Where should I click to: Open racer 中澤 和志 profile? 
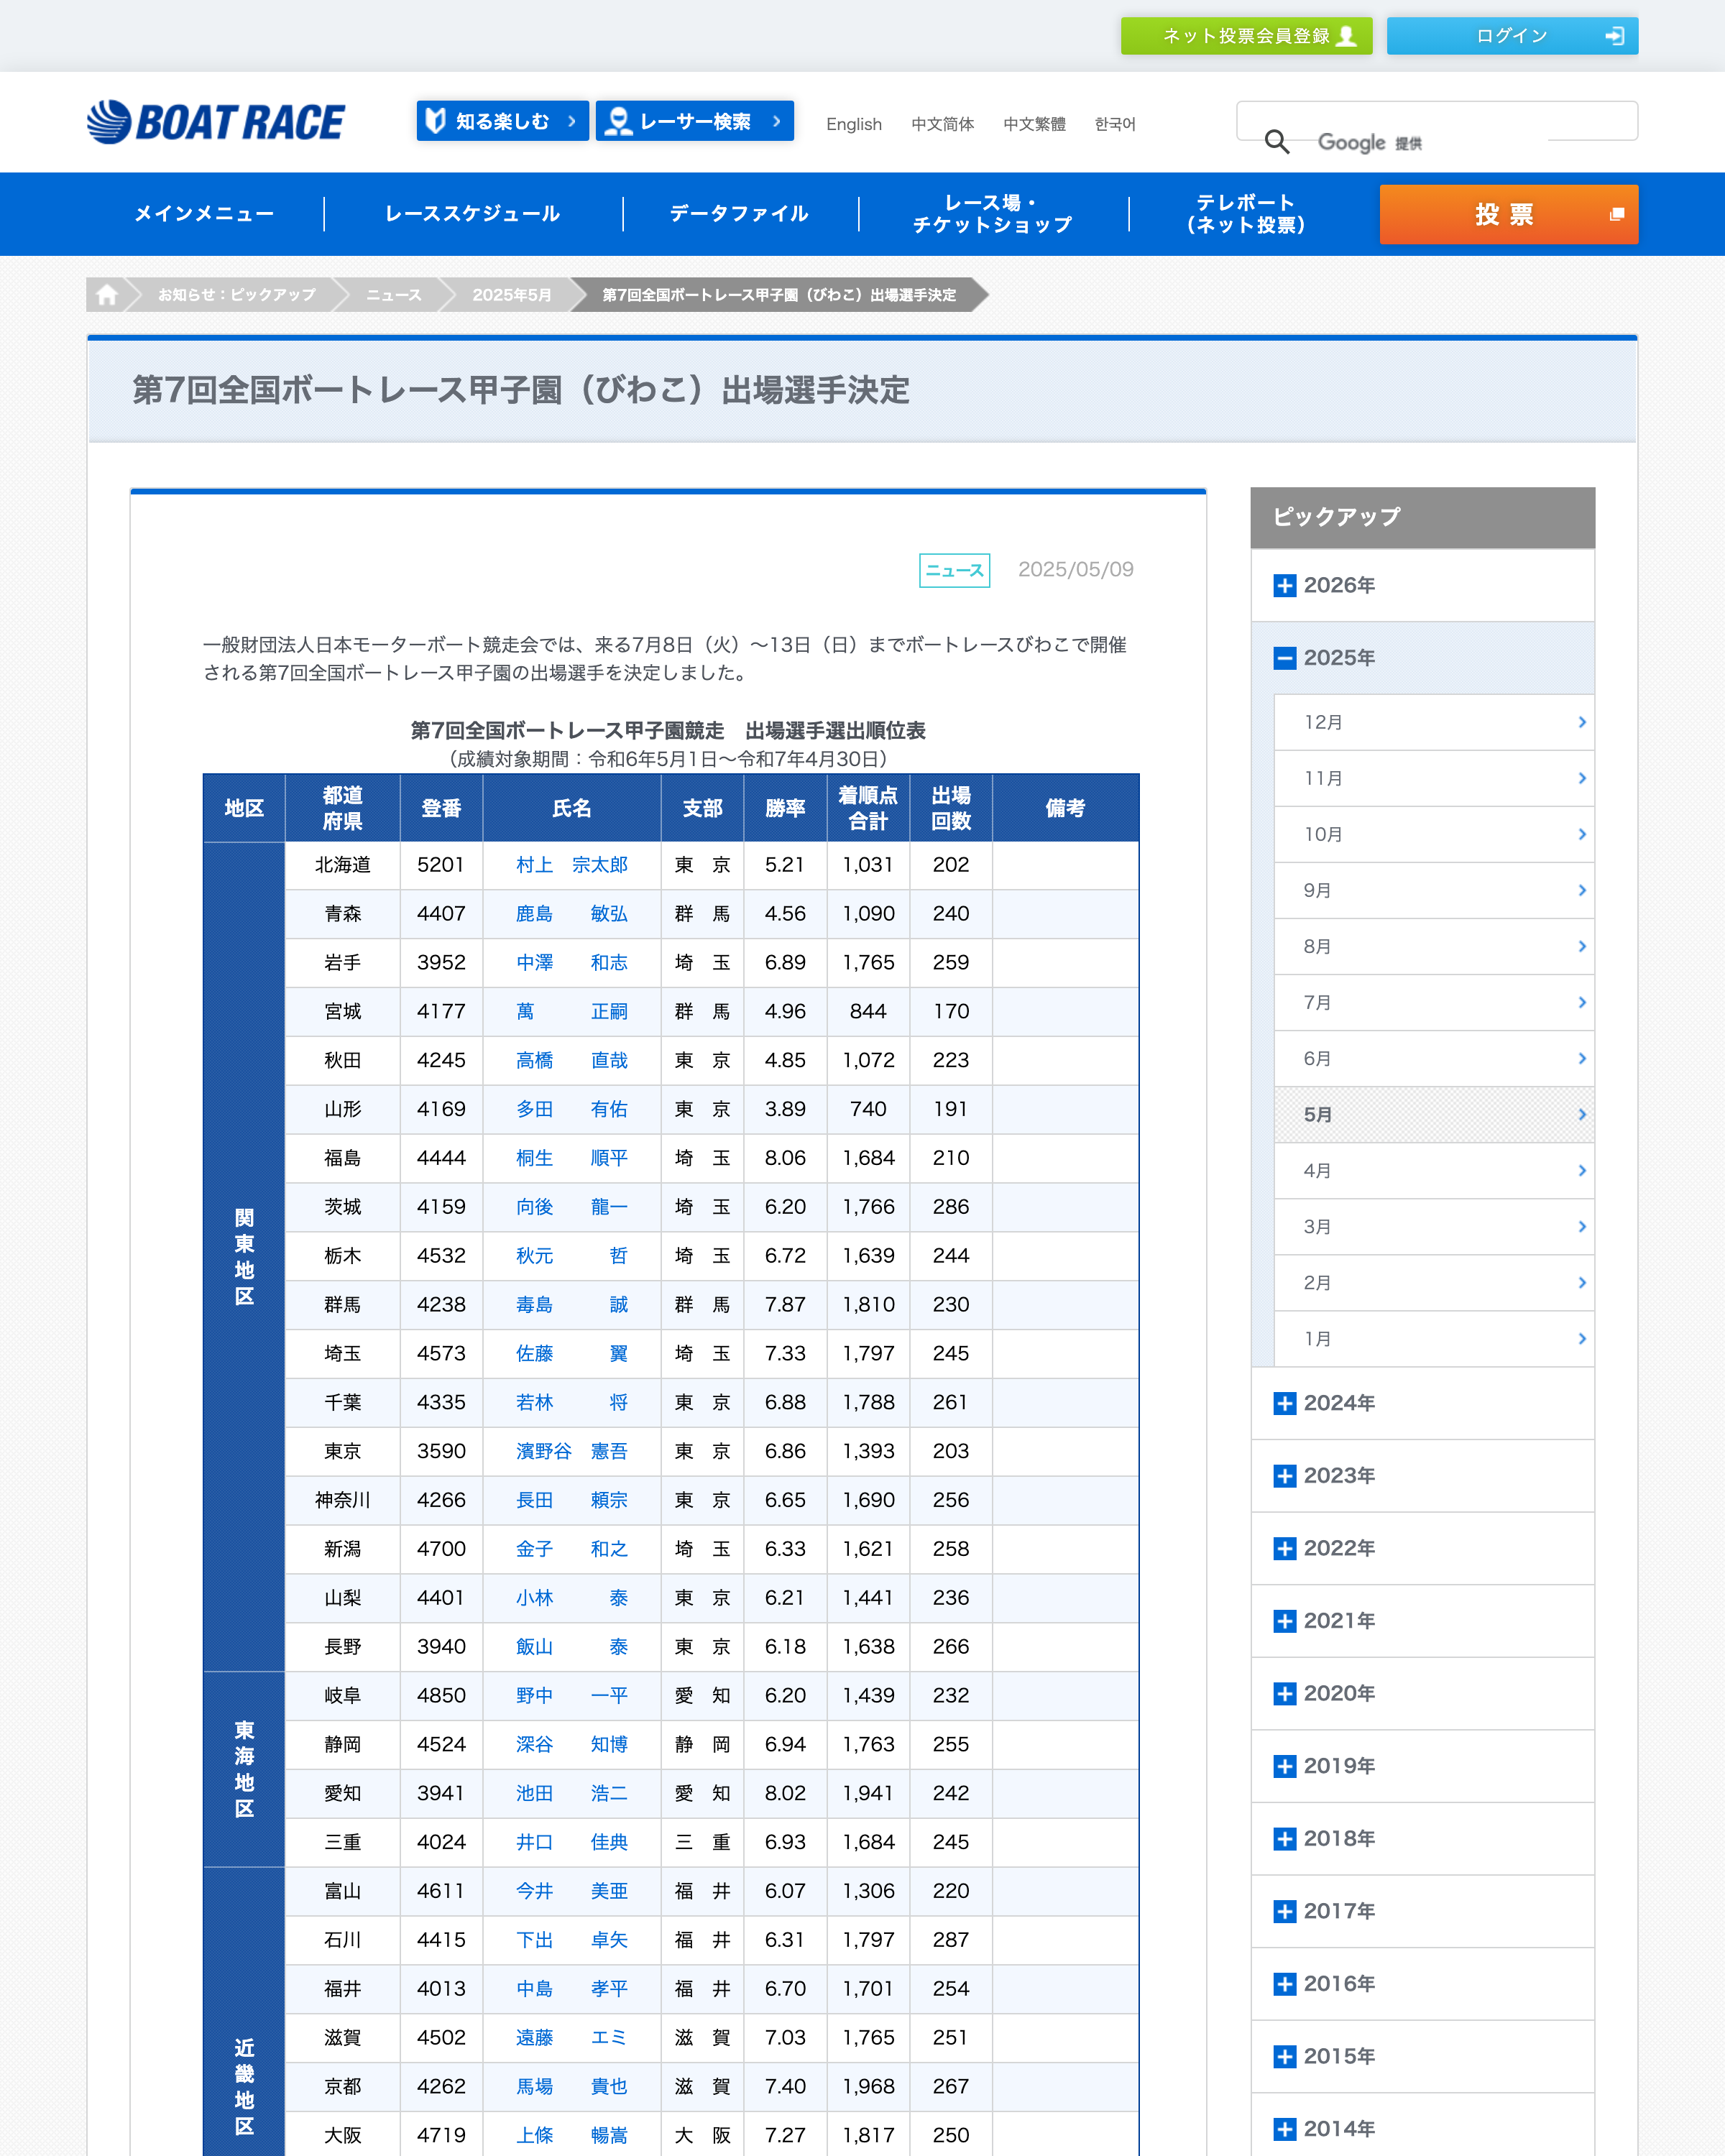tap(572, 963)
